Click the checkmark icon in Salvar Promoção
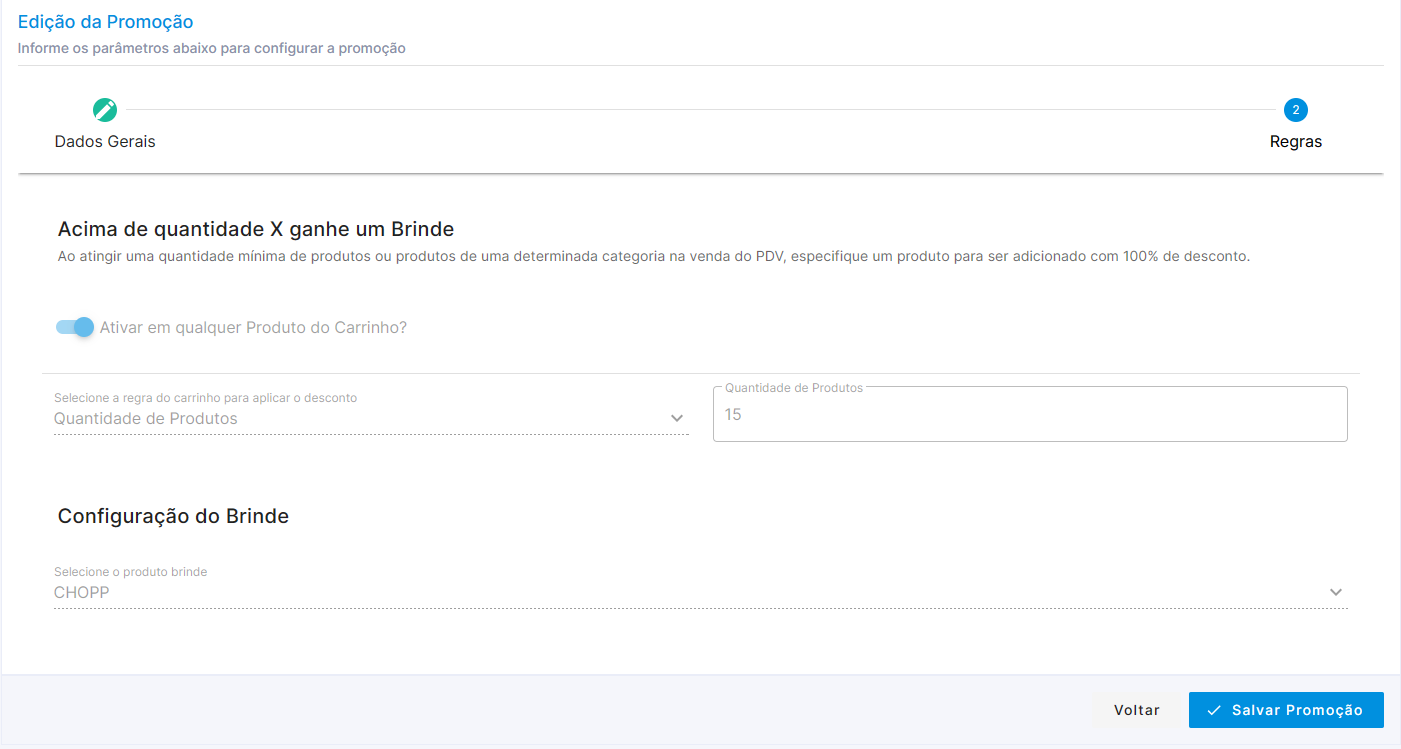 pos(1215,710)
